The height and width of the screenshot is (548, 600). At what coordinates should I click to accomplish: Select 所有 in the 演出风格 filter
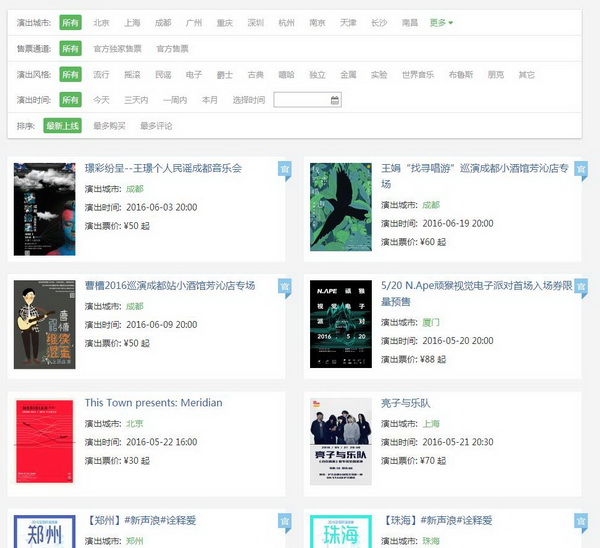pos(70,74)
